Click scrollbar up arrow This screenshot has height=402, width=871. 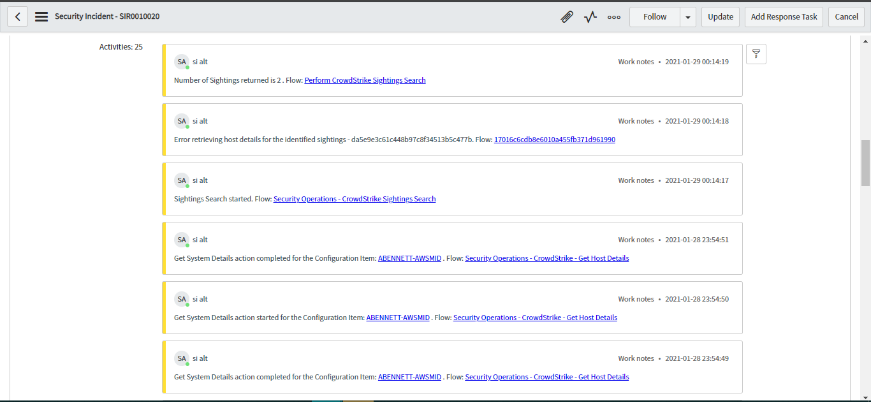click(865, 41)
